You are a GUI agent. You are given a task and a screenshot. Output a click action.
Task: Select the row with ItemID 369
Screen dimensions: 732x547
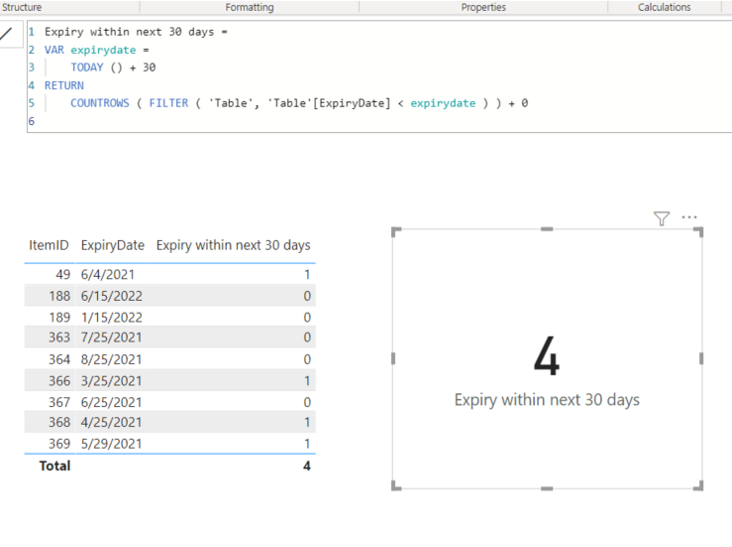click(x=170, y=444)
